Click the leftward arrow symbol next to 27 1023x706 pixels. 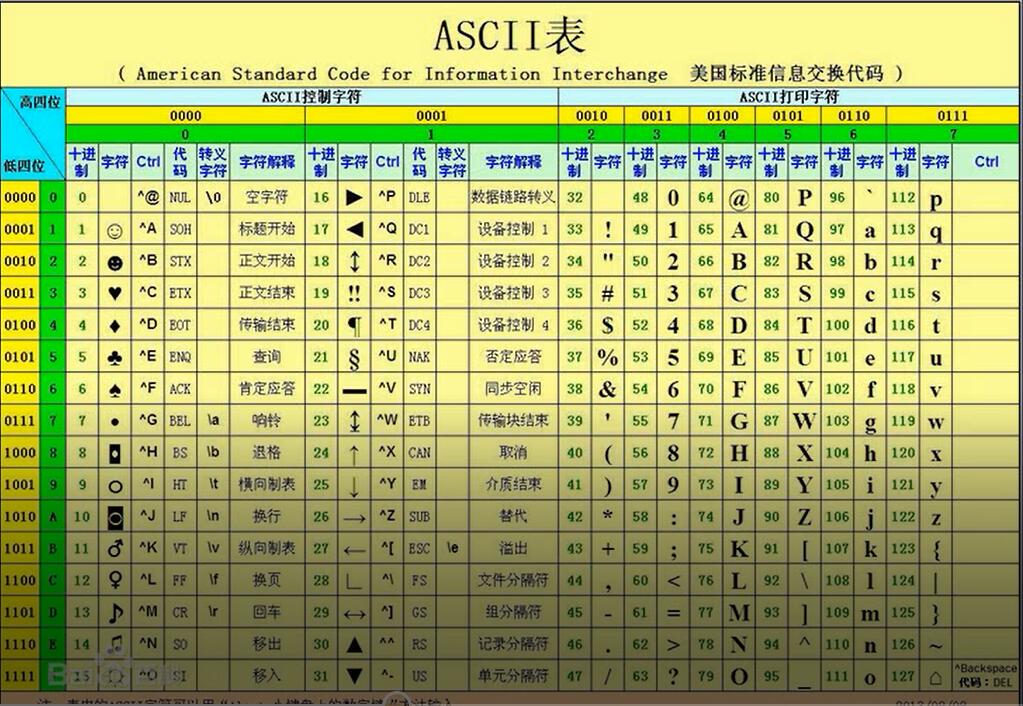pyautogui.click(x=354, y=550)
